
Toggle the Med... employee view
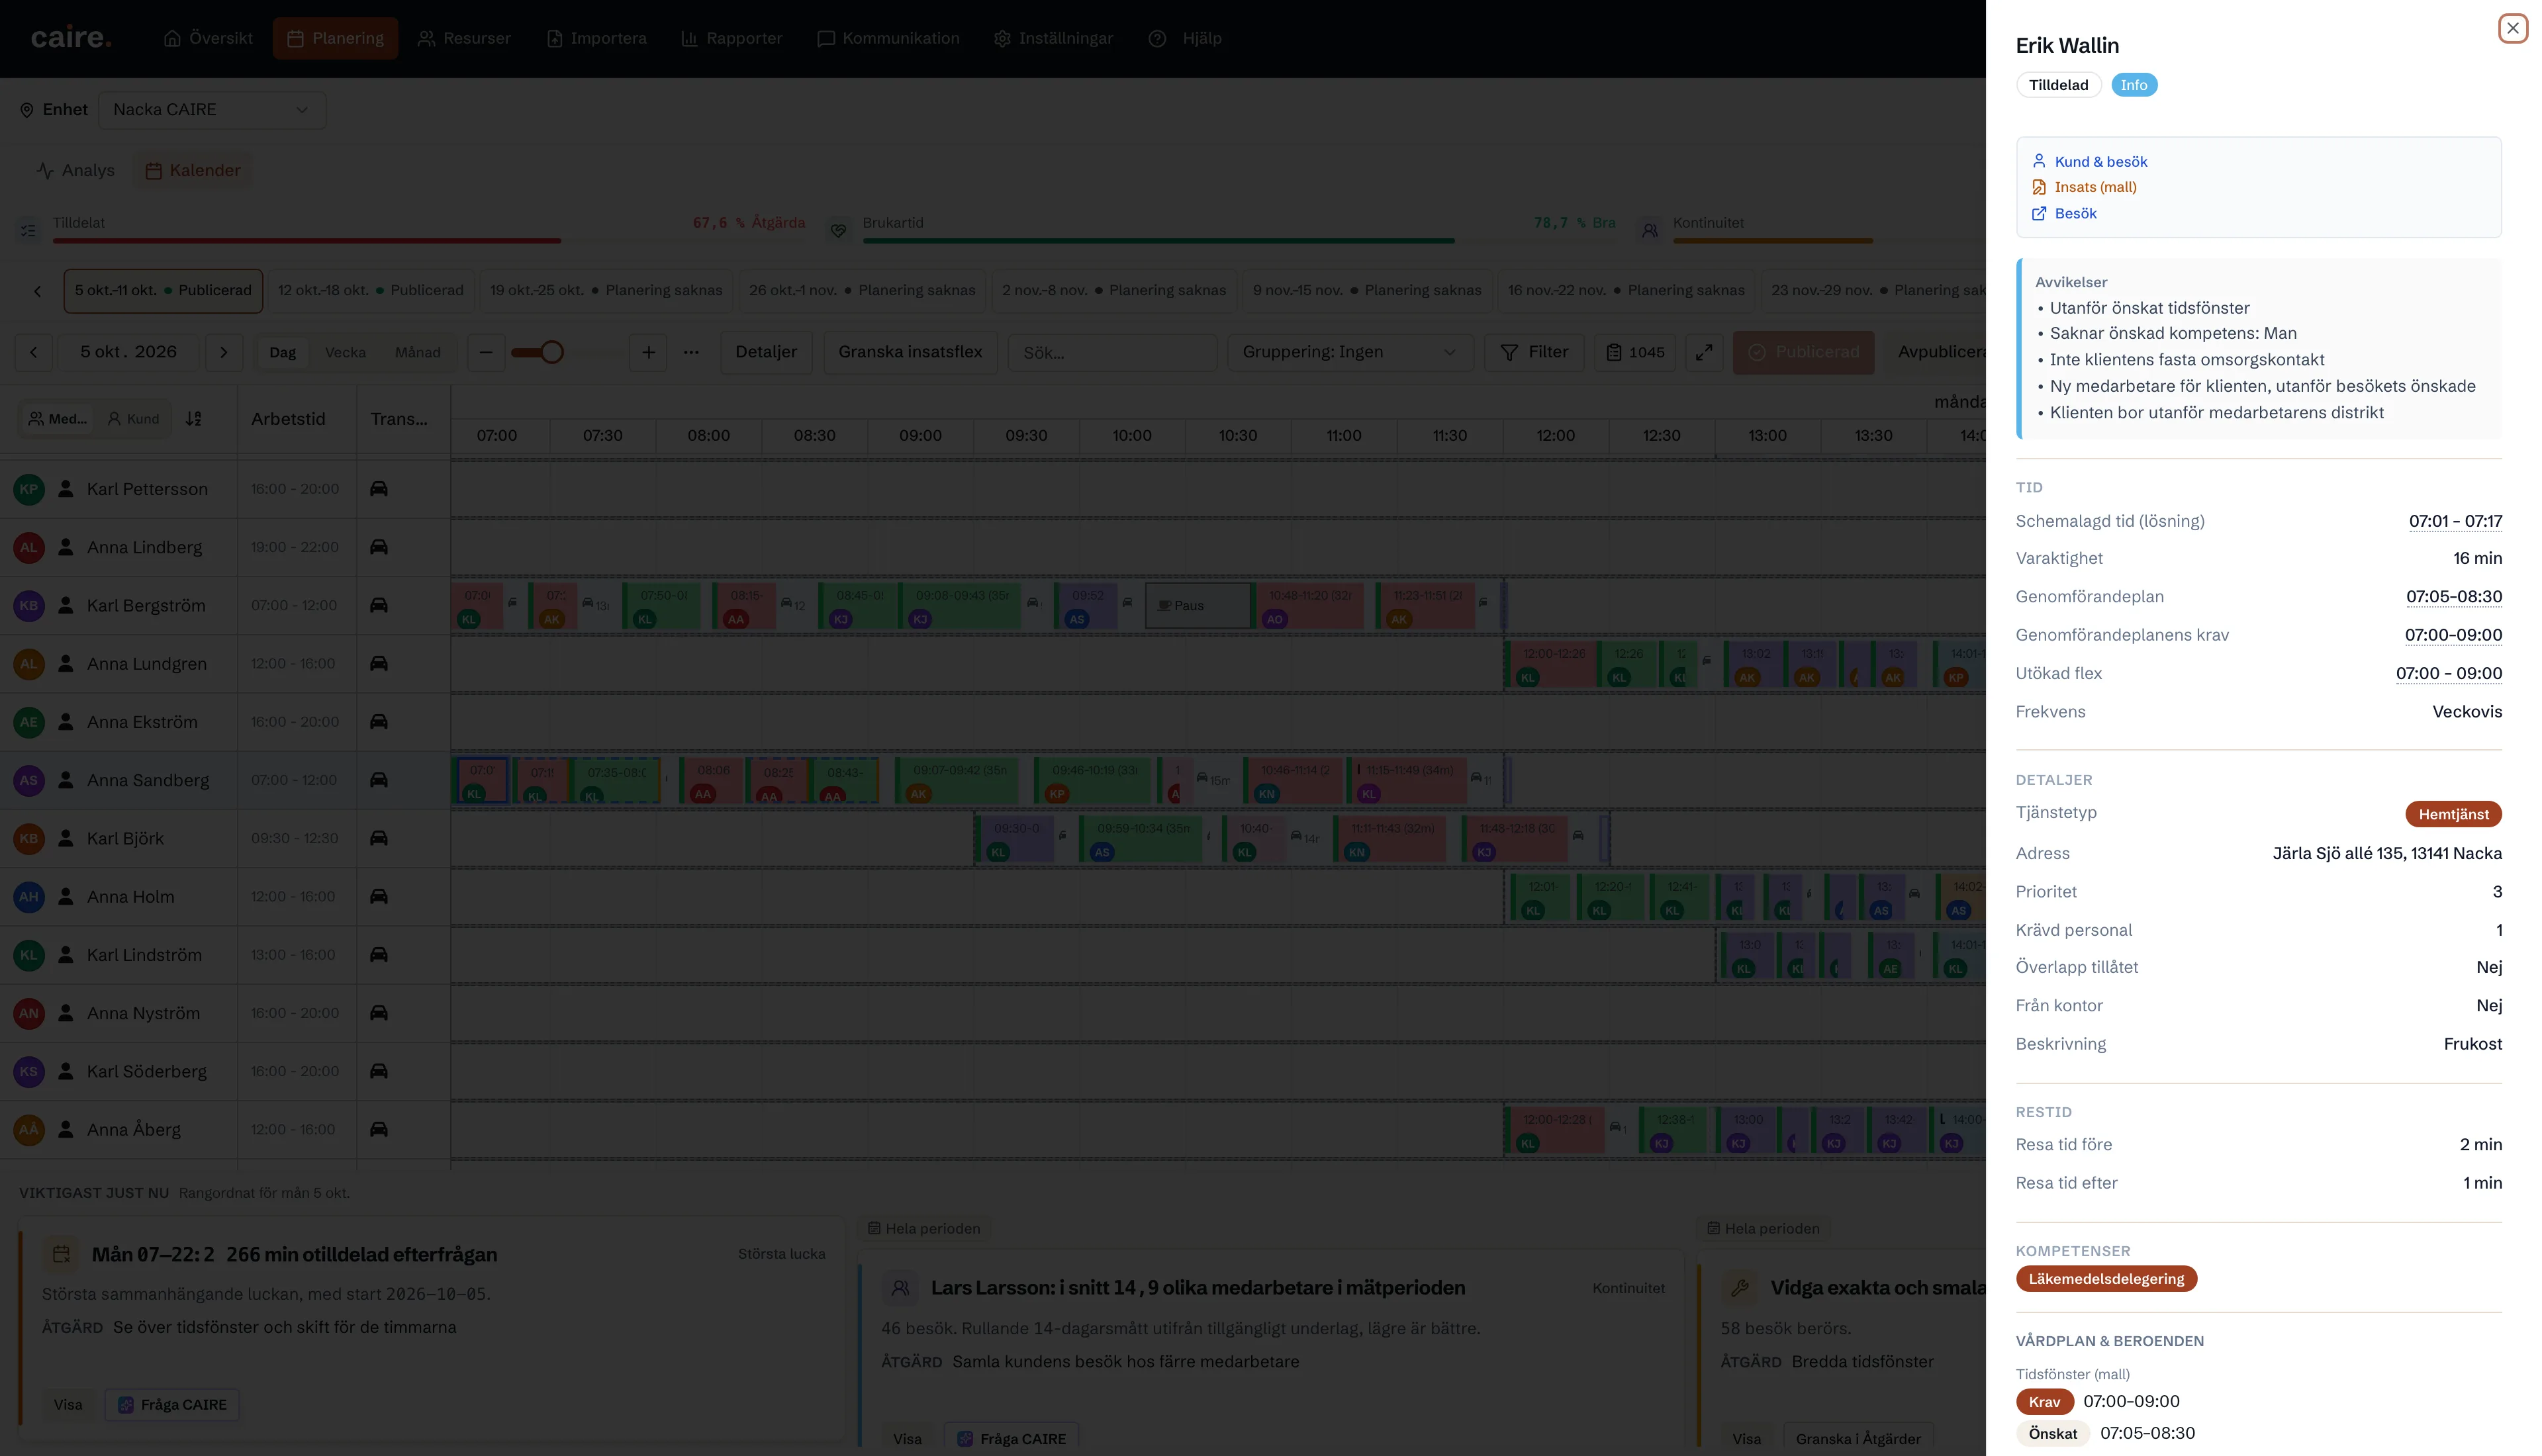coord(58,419)
